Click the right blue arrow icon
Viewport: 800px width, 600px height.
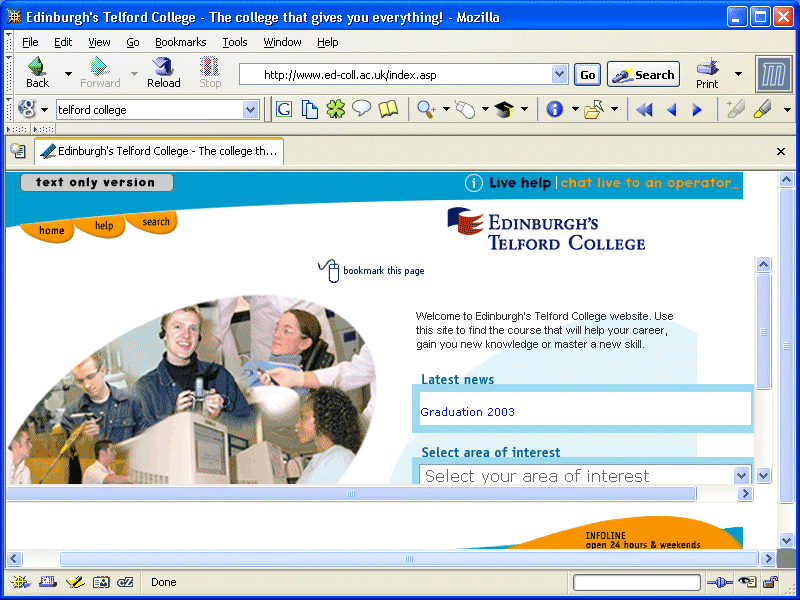(x=696, y=109)
